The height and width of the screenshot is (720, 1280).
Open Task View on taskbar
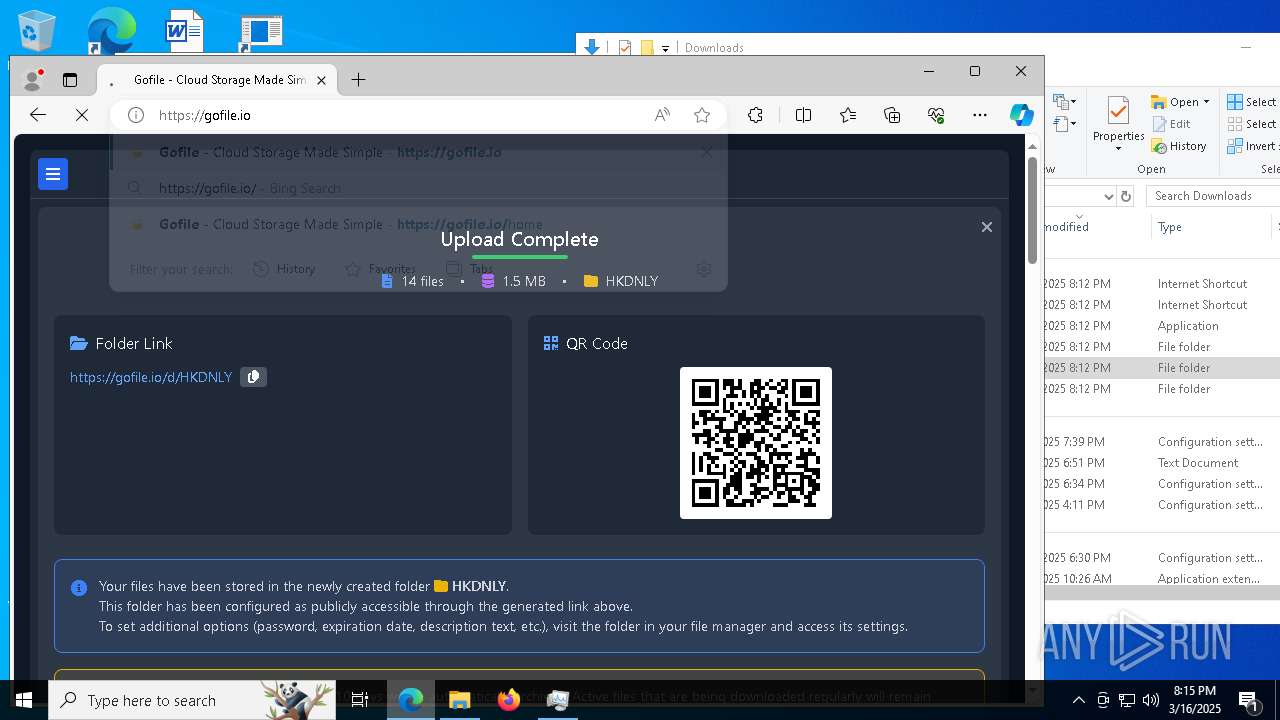coord(361,700)
